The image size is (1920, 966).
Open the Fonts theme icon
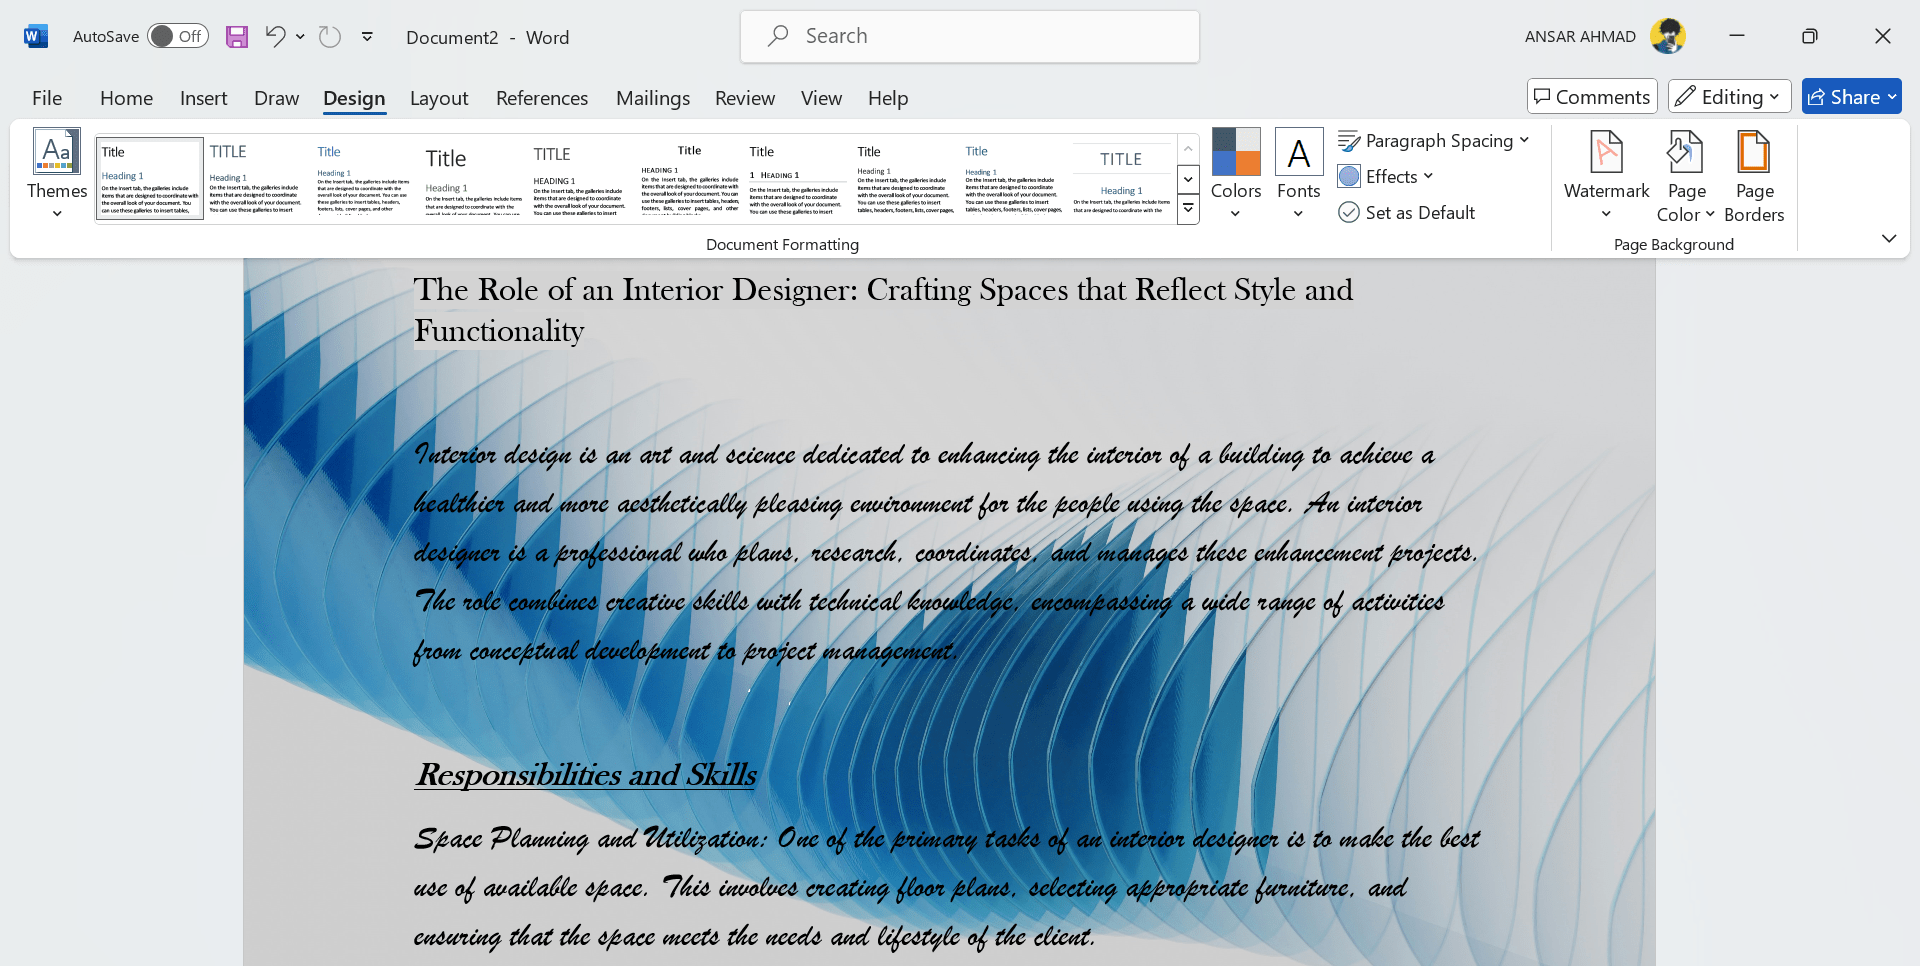[x=1298, y=172]
